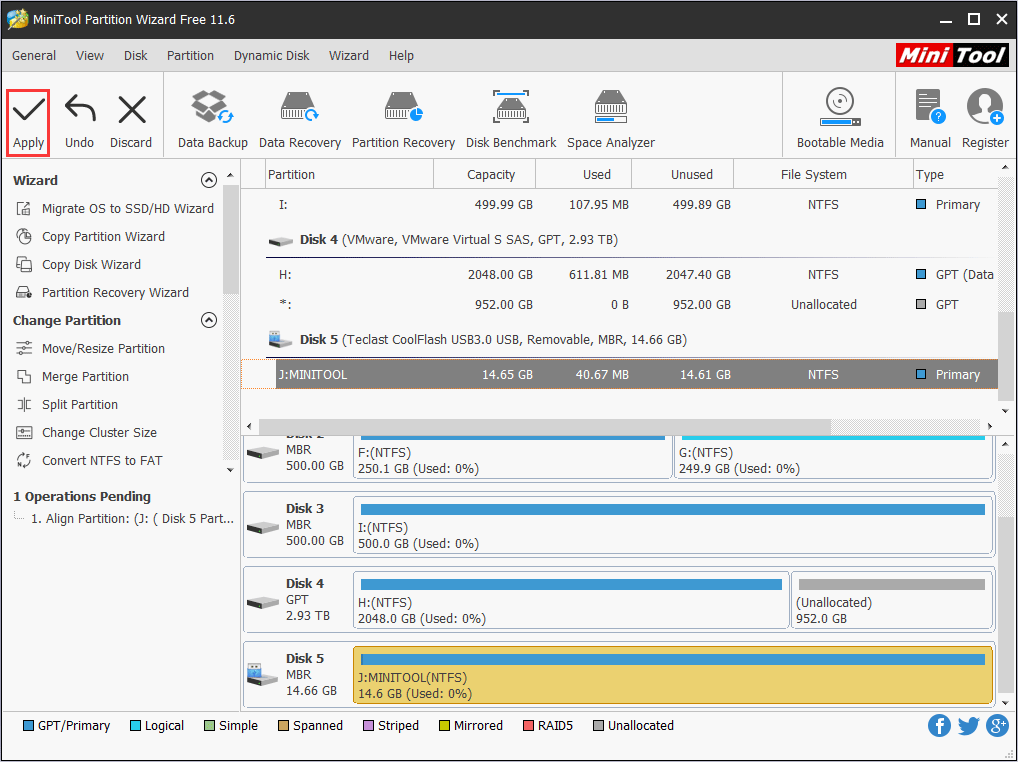Sort by Type column header

click(x=955, y=175)
